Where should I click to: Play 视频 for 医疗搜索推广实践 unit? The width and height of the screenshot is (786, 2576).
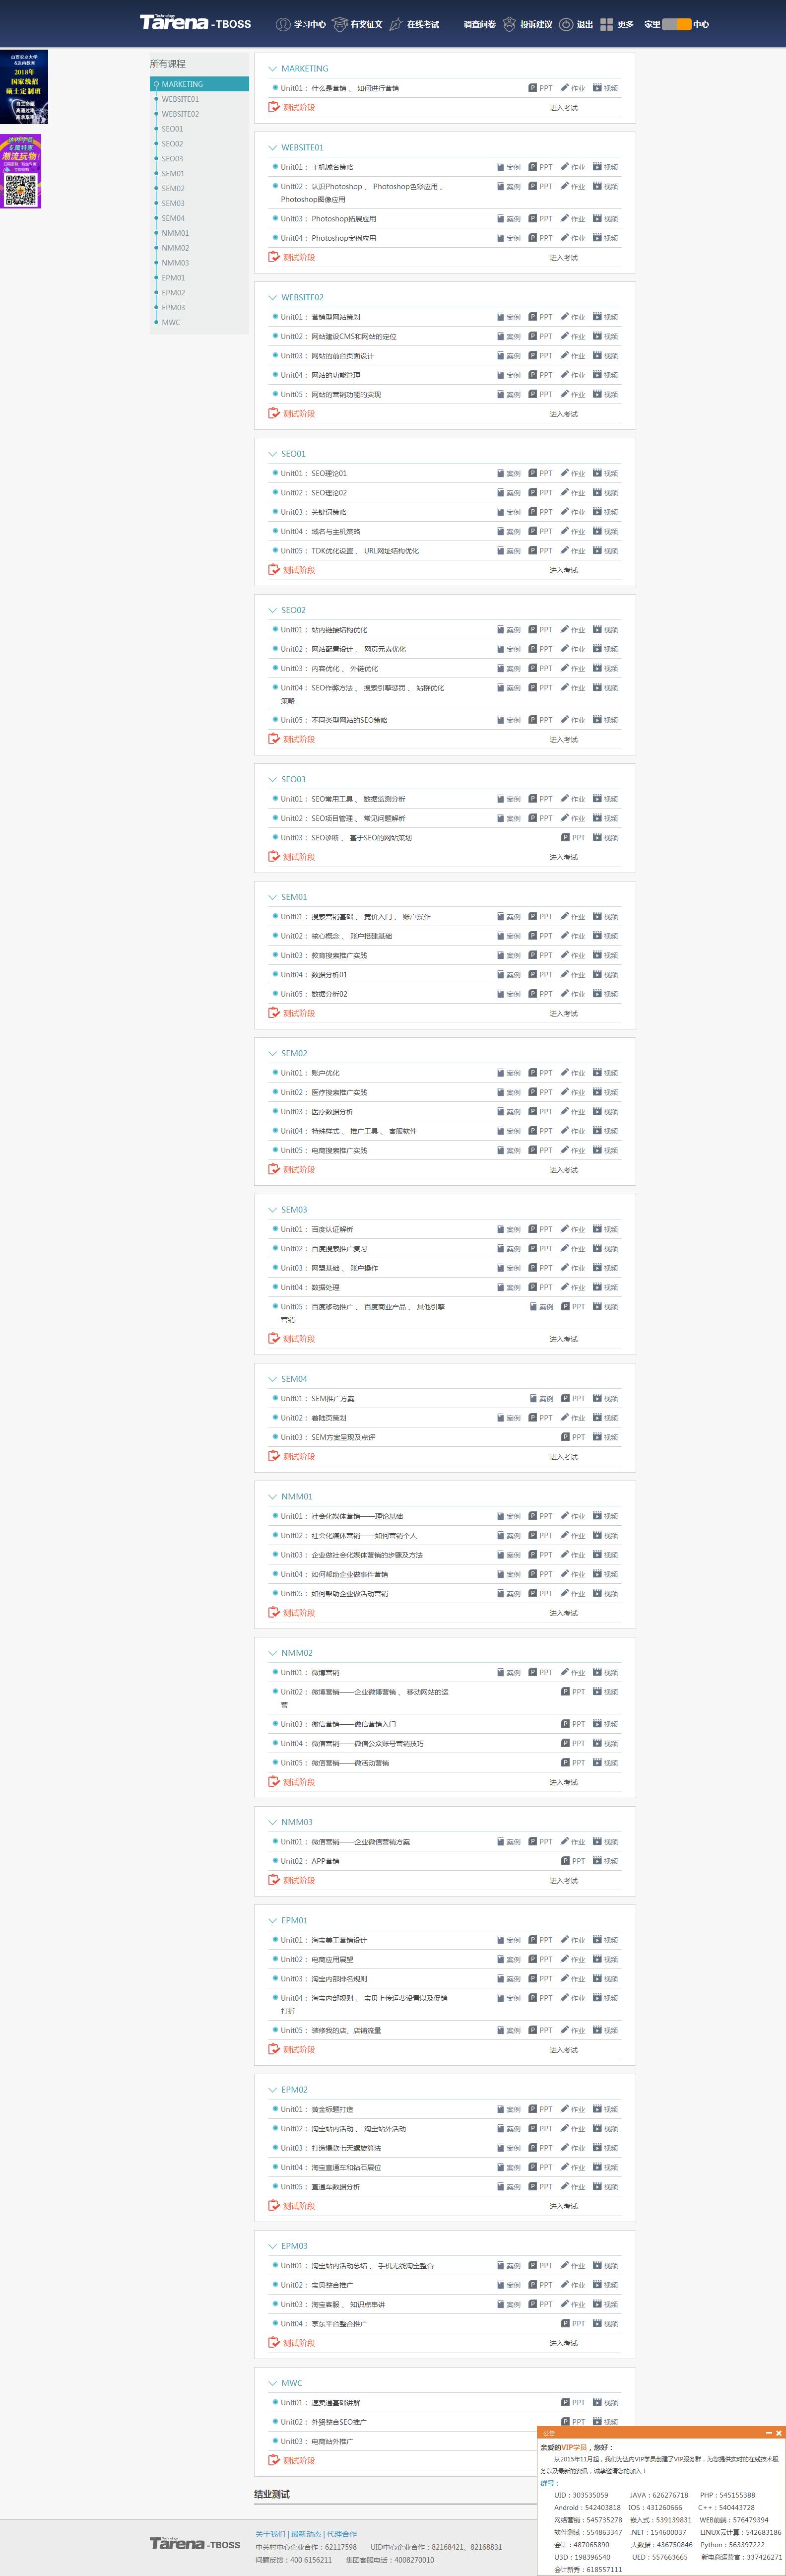(x=605, y=1092)
